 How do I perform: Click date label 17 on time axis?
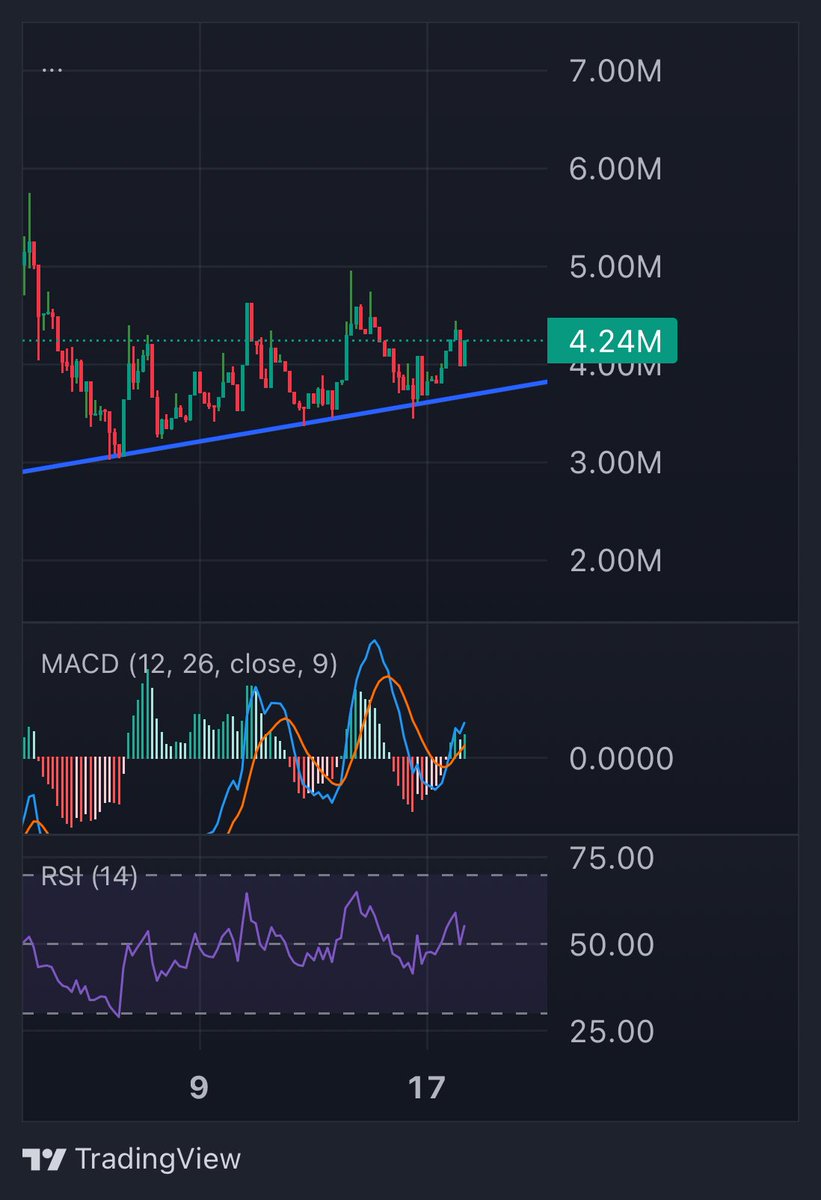[x=427, y=1087]
